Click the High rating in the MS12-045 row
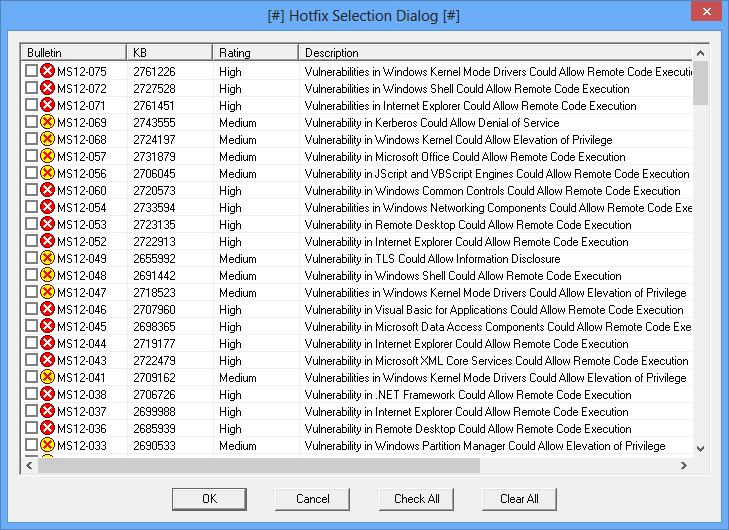 230,327
